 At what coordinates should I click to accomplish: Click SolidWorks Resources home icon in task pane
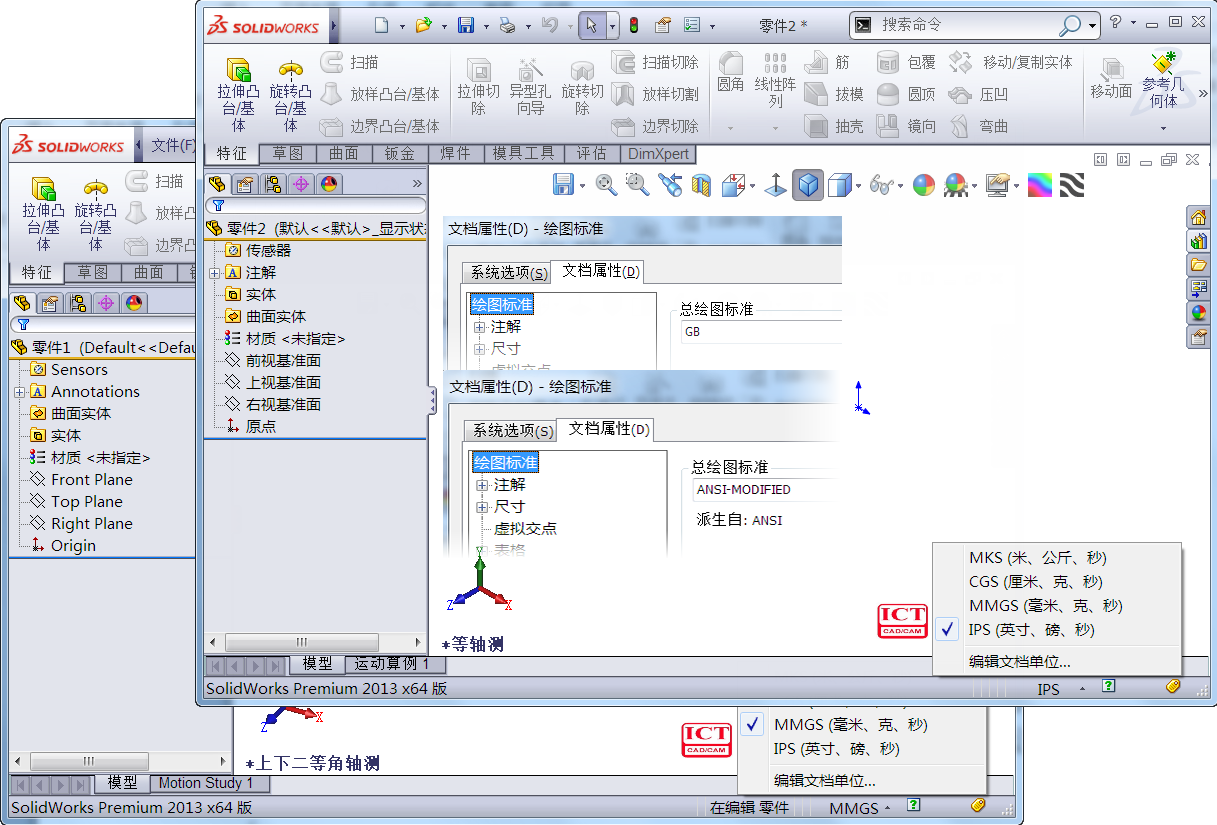click(1198, 218)
